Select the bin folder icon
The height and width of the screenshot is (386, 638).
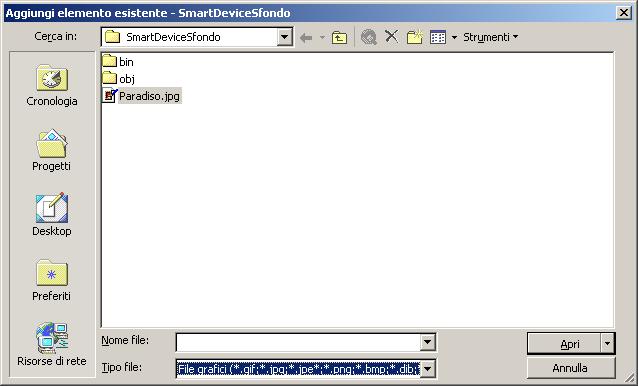[x=109, y=61]
